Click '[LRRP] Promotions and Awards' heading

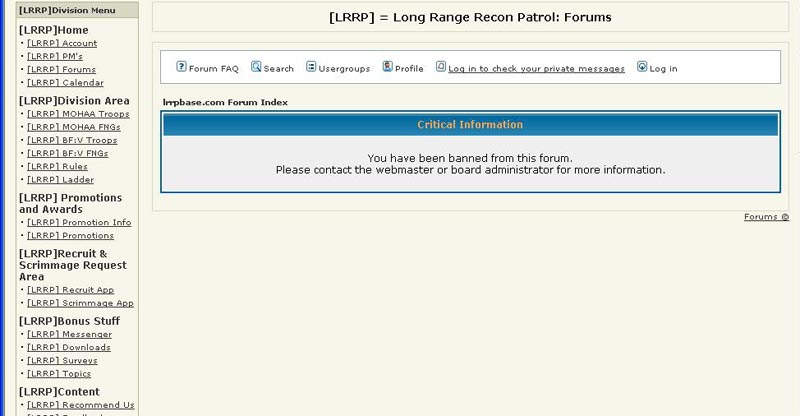[x=70, y=204]
